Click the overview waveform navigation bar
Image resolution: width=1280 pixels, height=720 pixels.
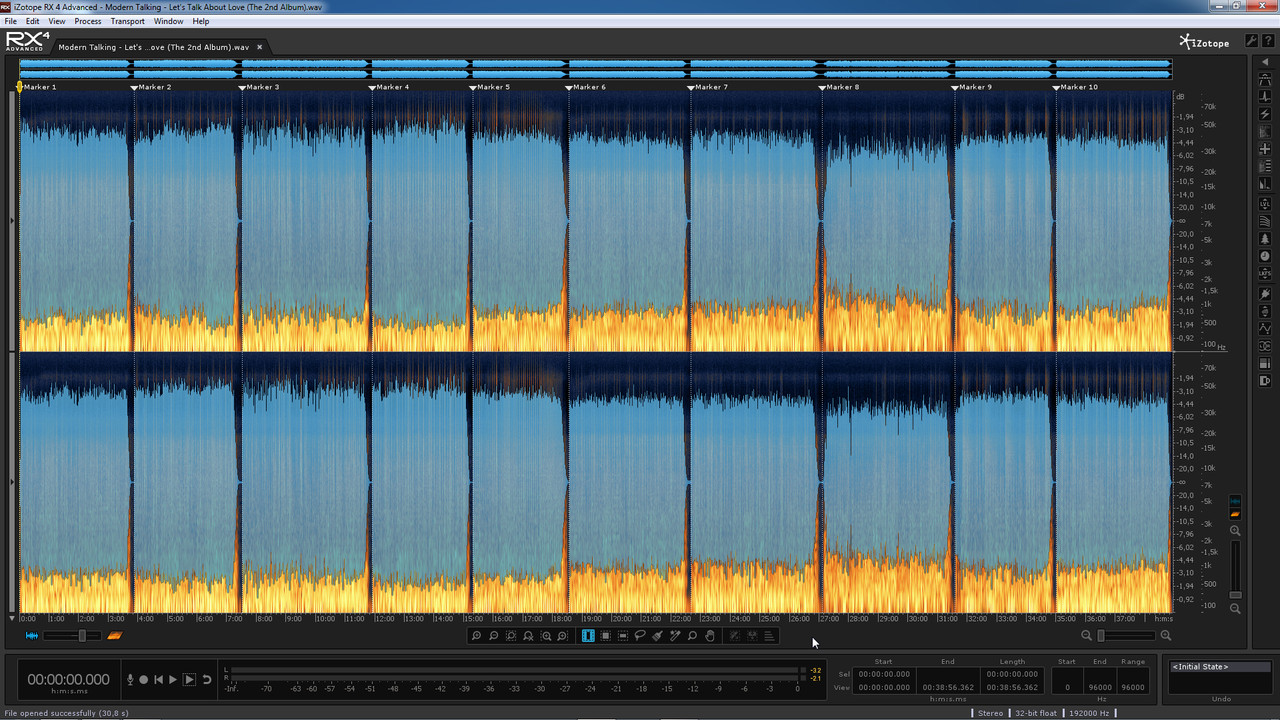point(595,69)
